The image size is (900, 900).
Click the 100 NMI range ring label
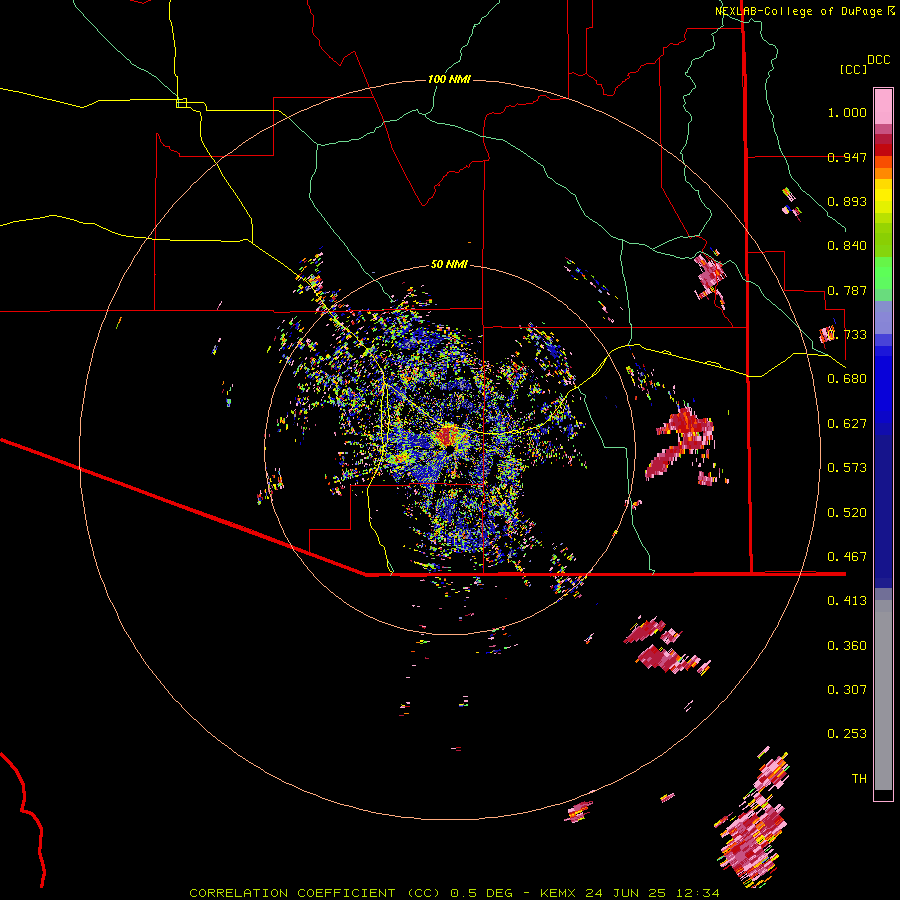[x=449, y=79]
